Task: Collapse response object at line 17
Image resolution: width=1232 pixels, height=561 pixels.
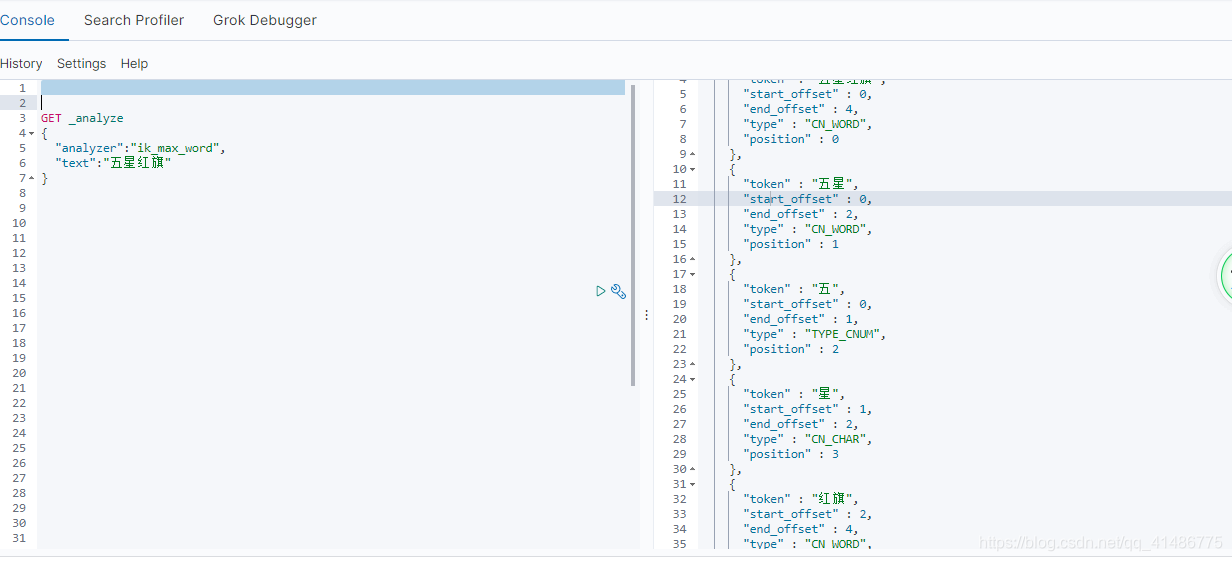Action: [693, 274]
